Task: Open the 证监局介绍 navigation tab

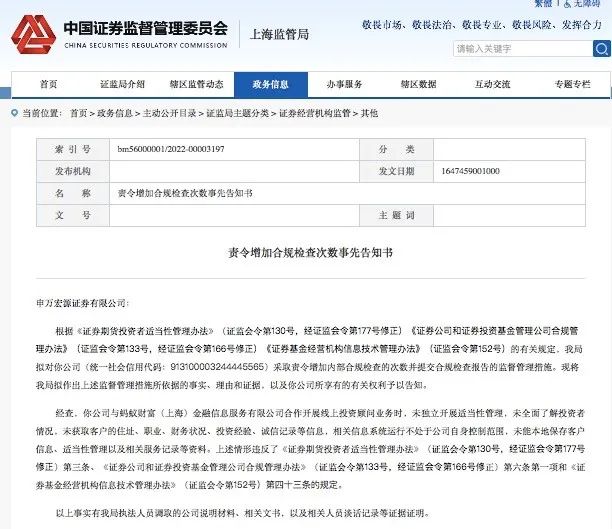Action: (x=122, y=84)
